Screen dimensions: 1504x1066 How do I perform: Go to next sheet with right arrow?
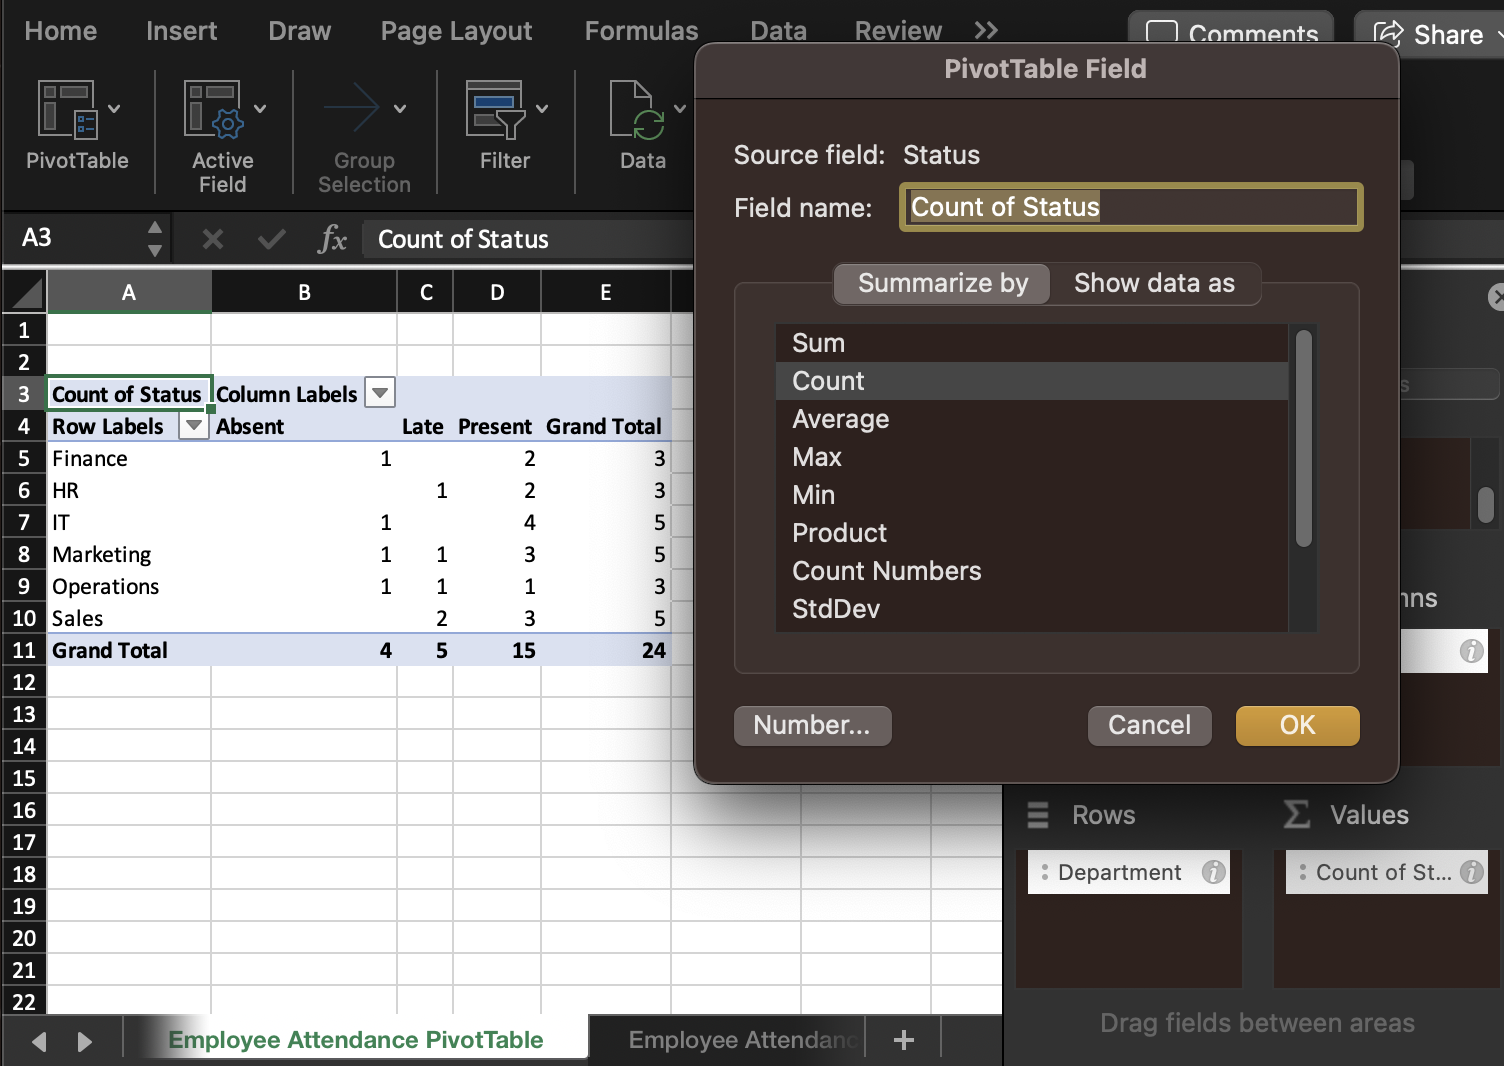85,1041
